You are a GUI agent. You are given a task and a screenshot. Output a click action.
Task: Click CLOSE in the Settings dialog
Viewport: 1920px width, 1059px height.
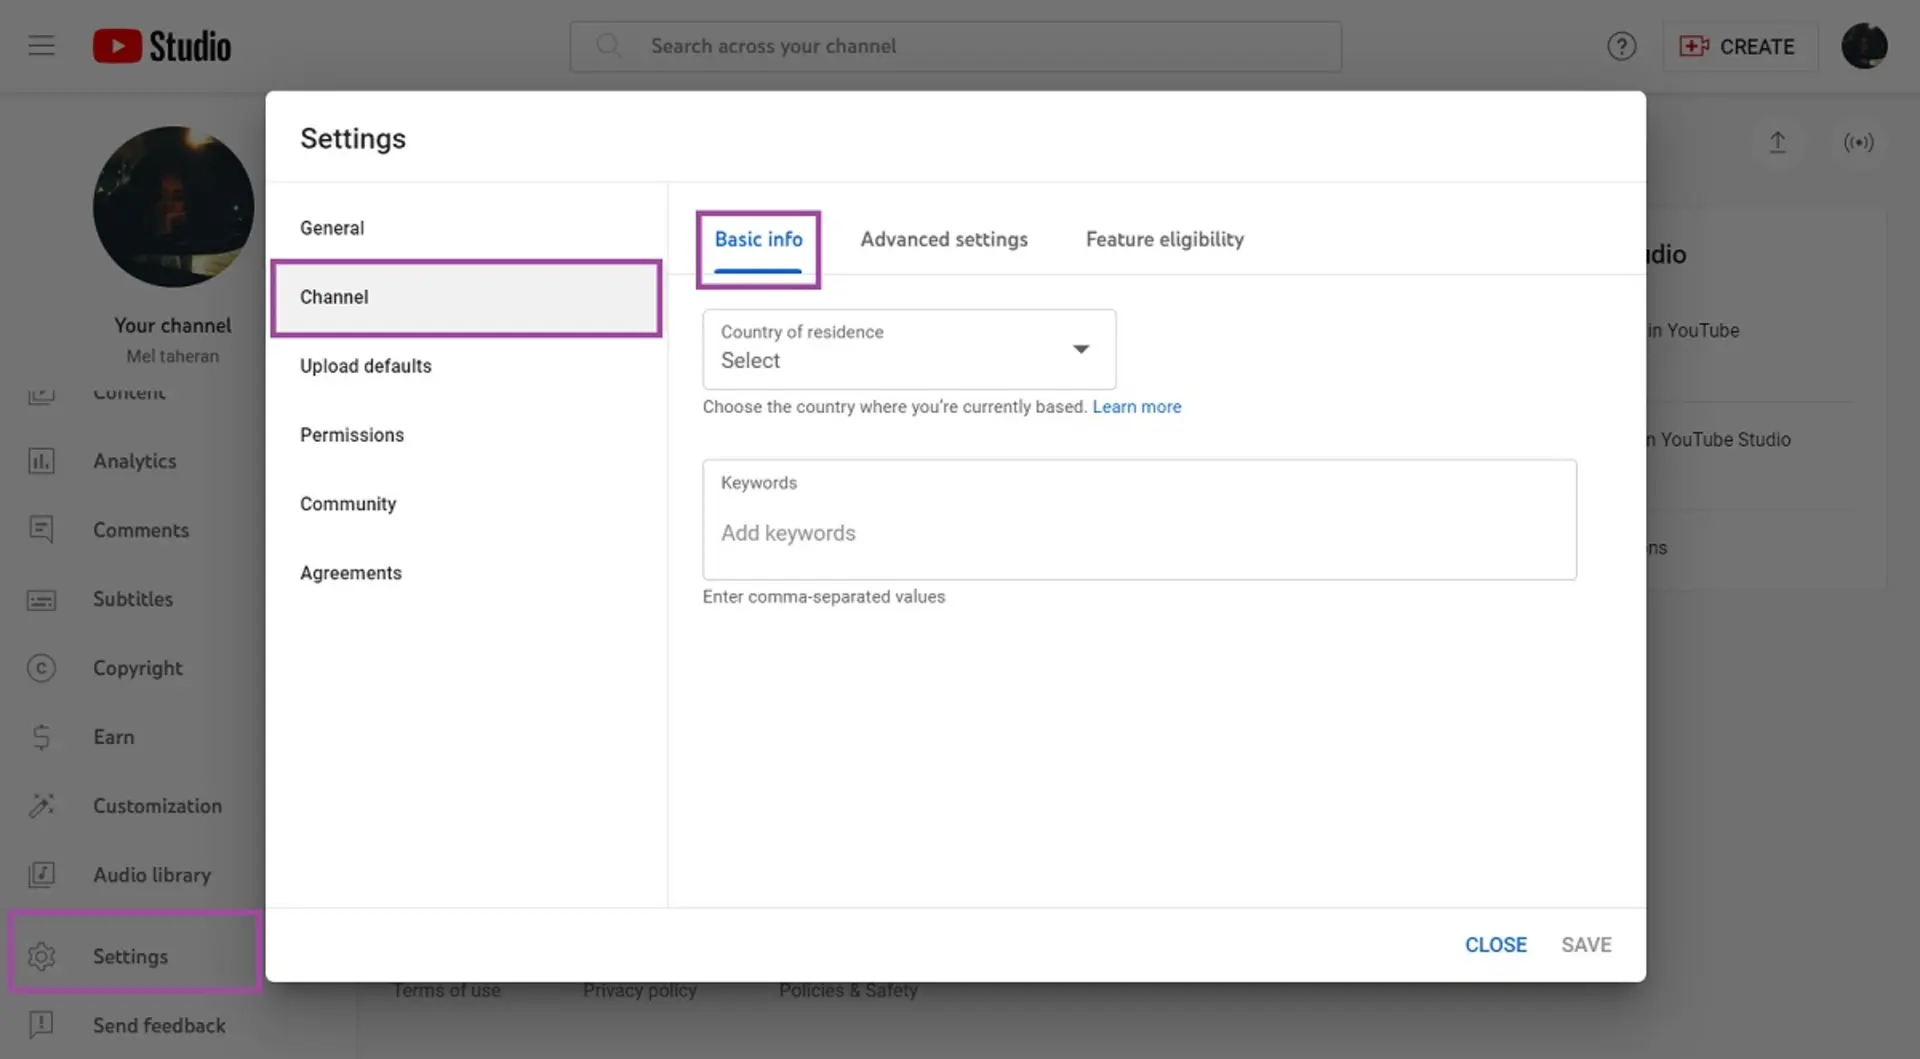(1496, 945)
